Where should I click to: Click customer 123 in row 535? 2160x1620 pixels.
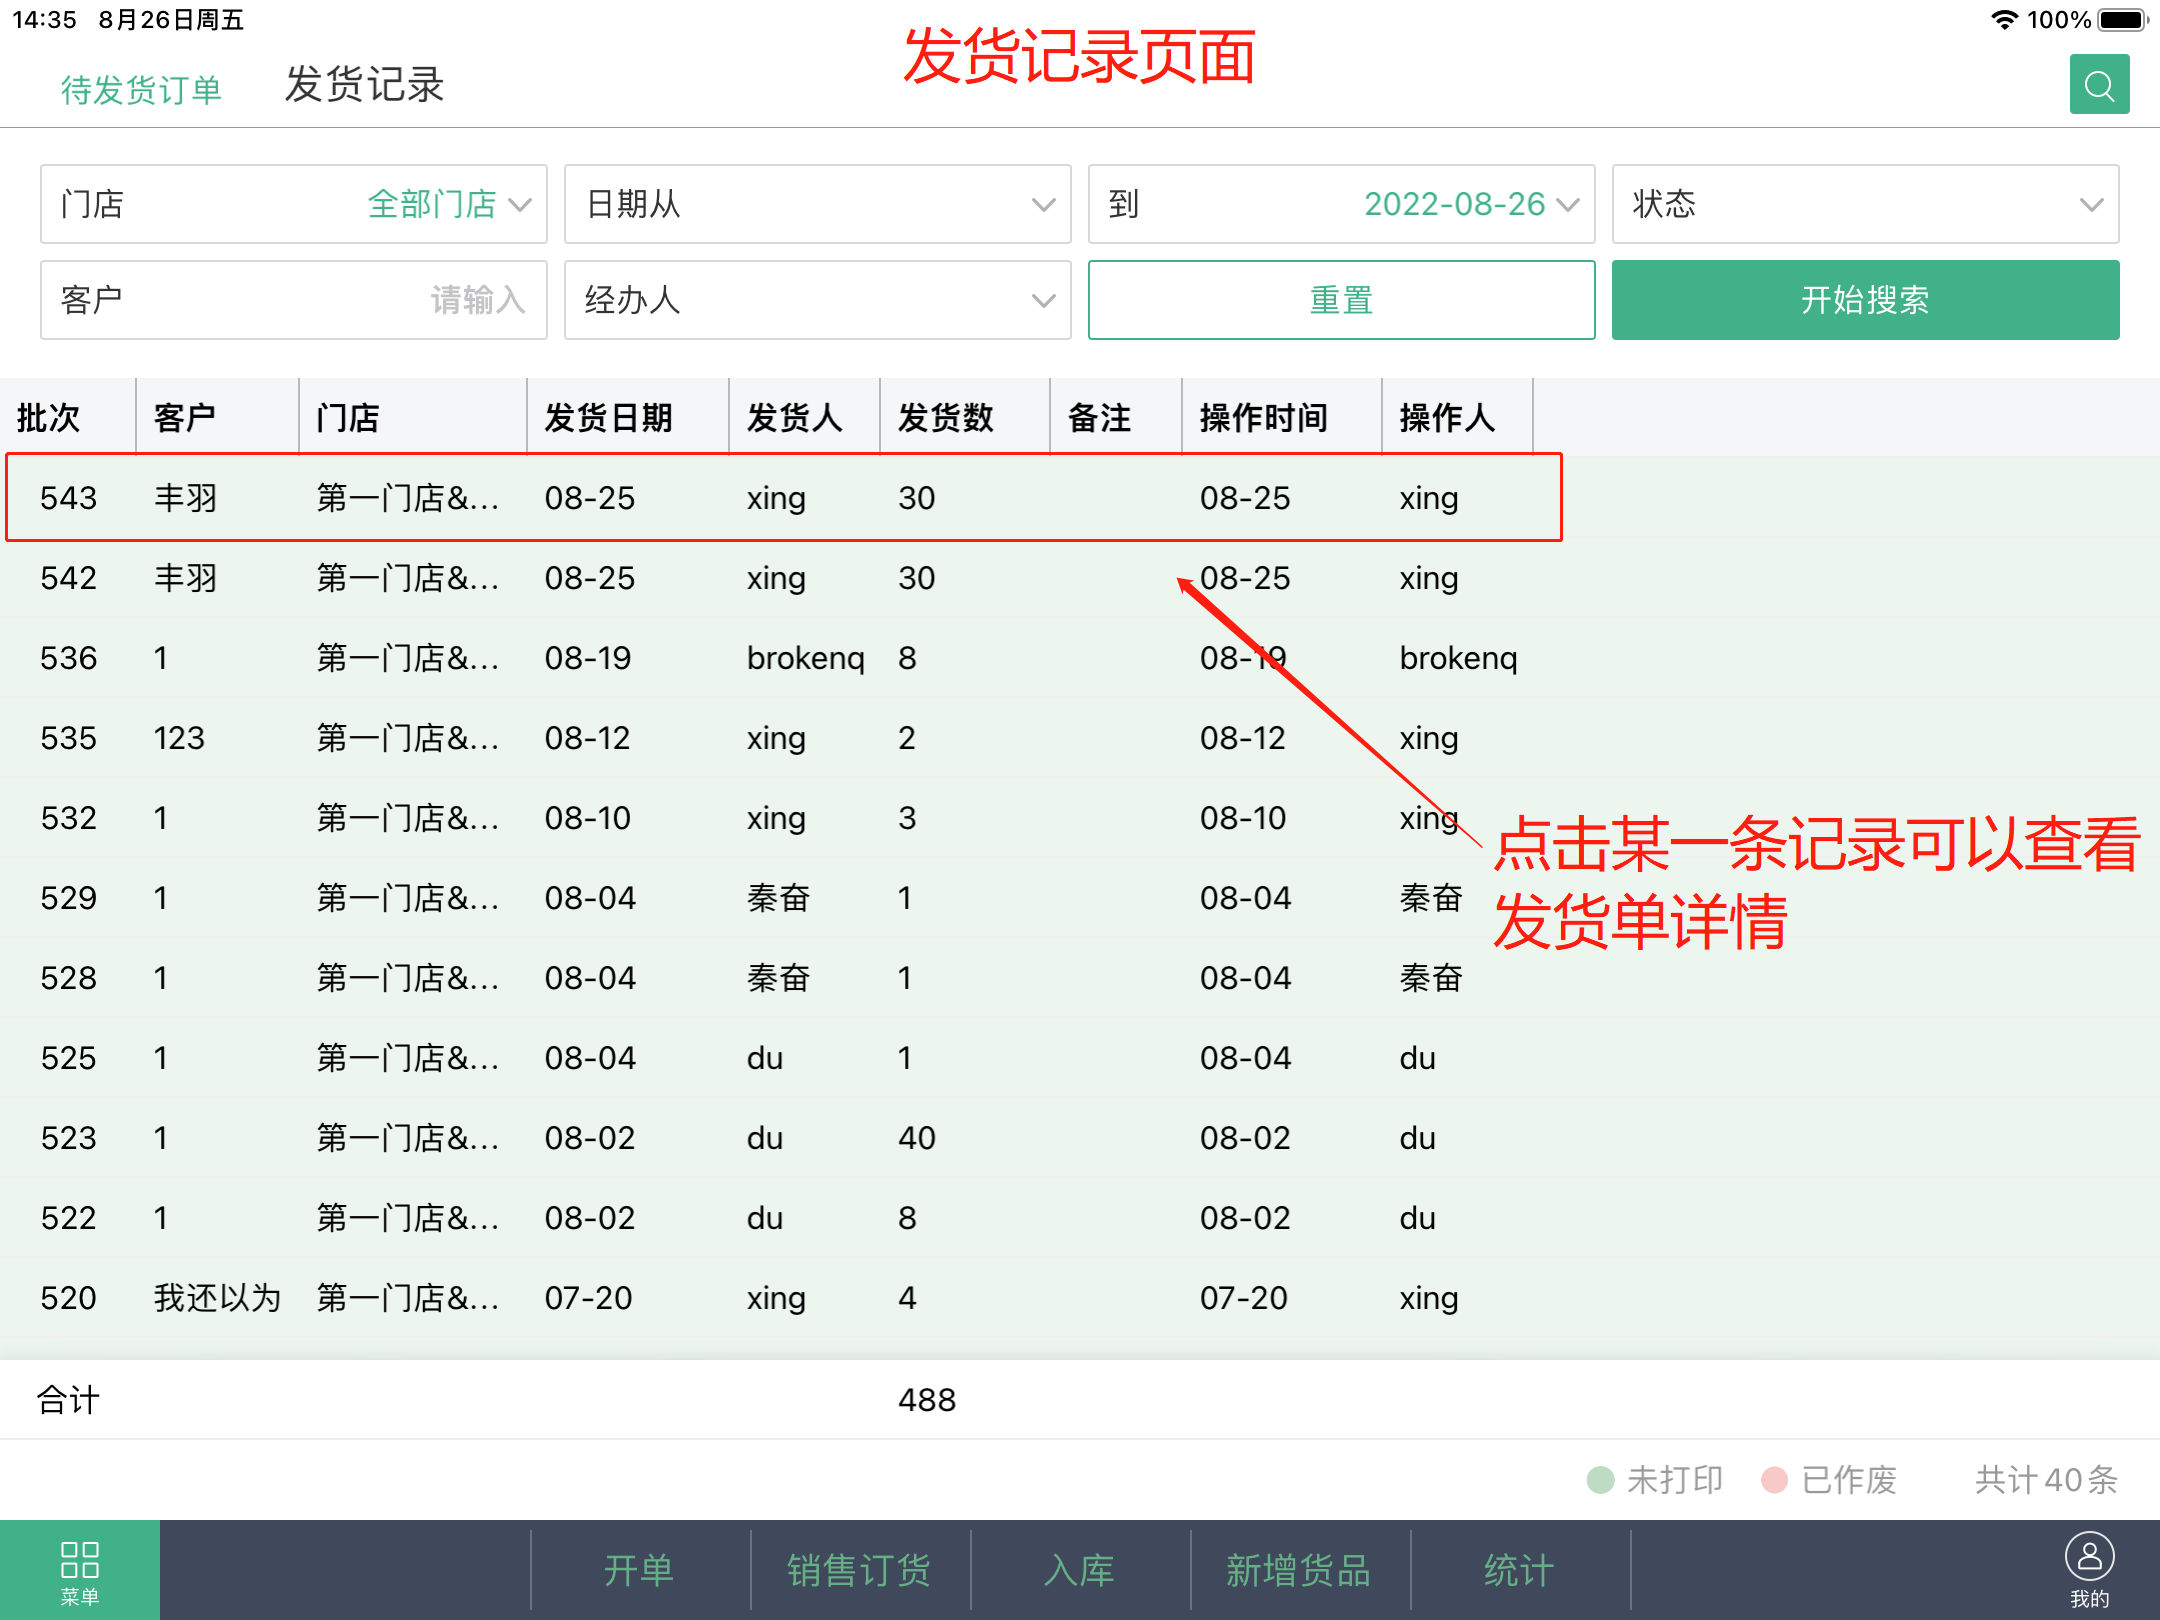pos(179,738)
